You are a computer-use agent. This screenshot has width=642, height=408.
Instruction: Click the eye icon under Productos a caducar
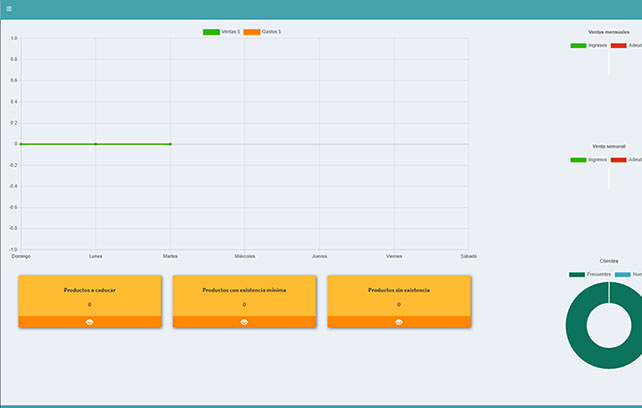[89, 322]
